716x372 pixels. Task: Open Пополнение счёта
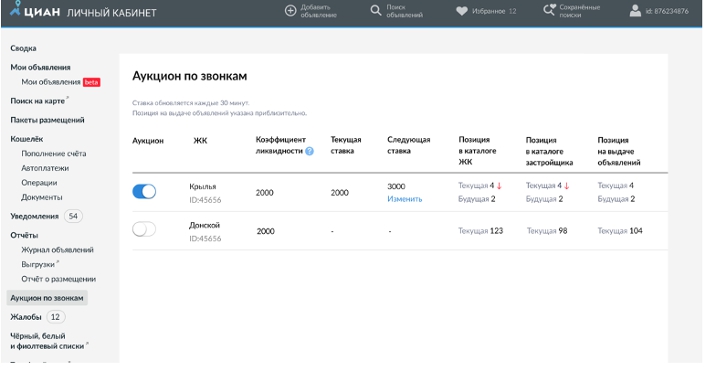click(x=53, y=153)
